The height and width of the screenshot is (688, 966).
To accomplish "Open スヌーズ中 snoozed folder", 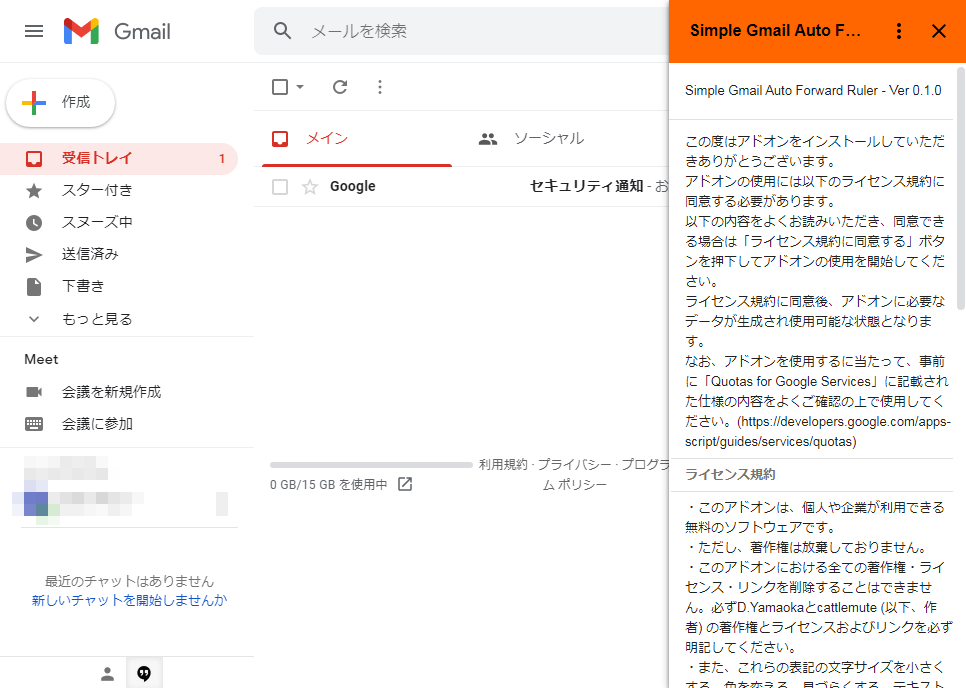I will [119, 222].
